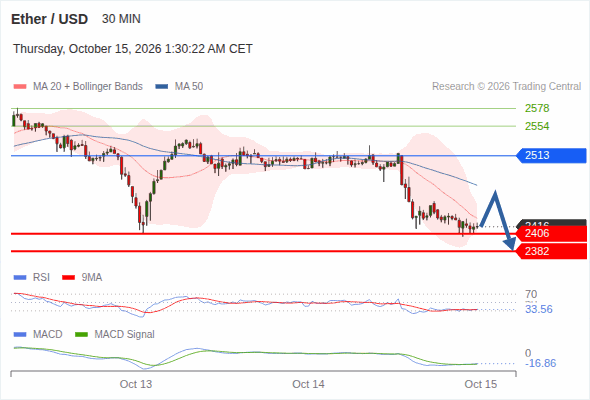Screen dimensions: 590x400
Task: Click the 'Oct 13' date axis label
Action: (136, 384)
